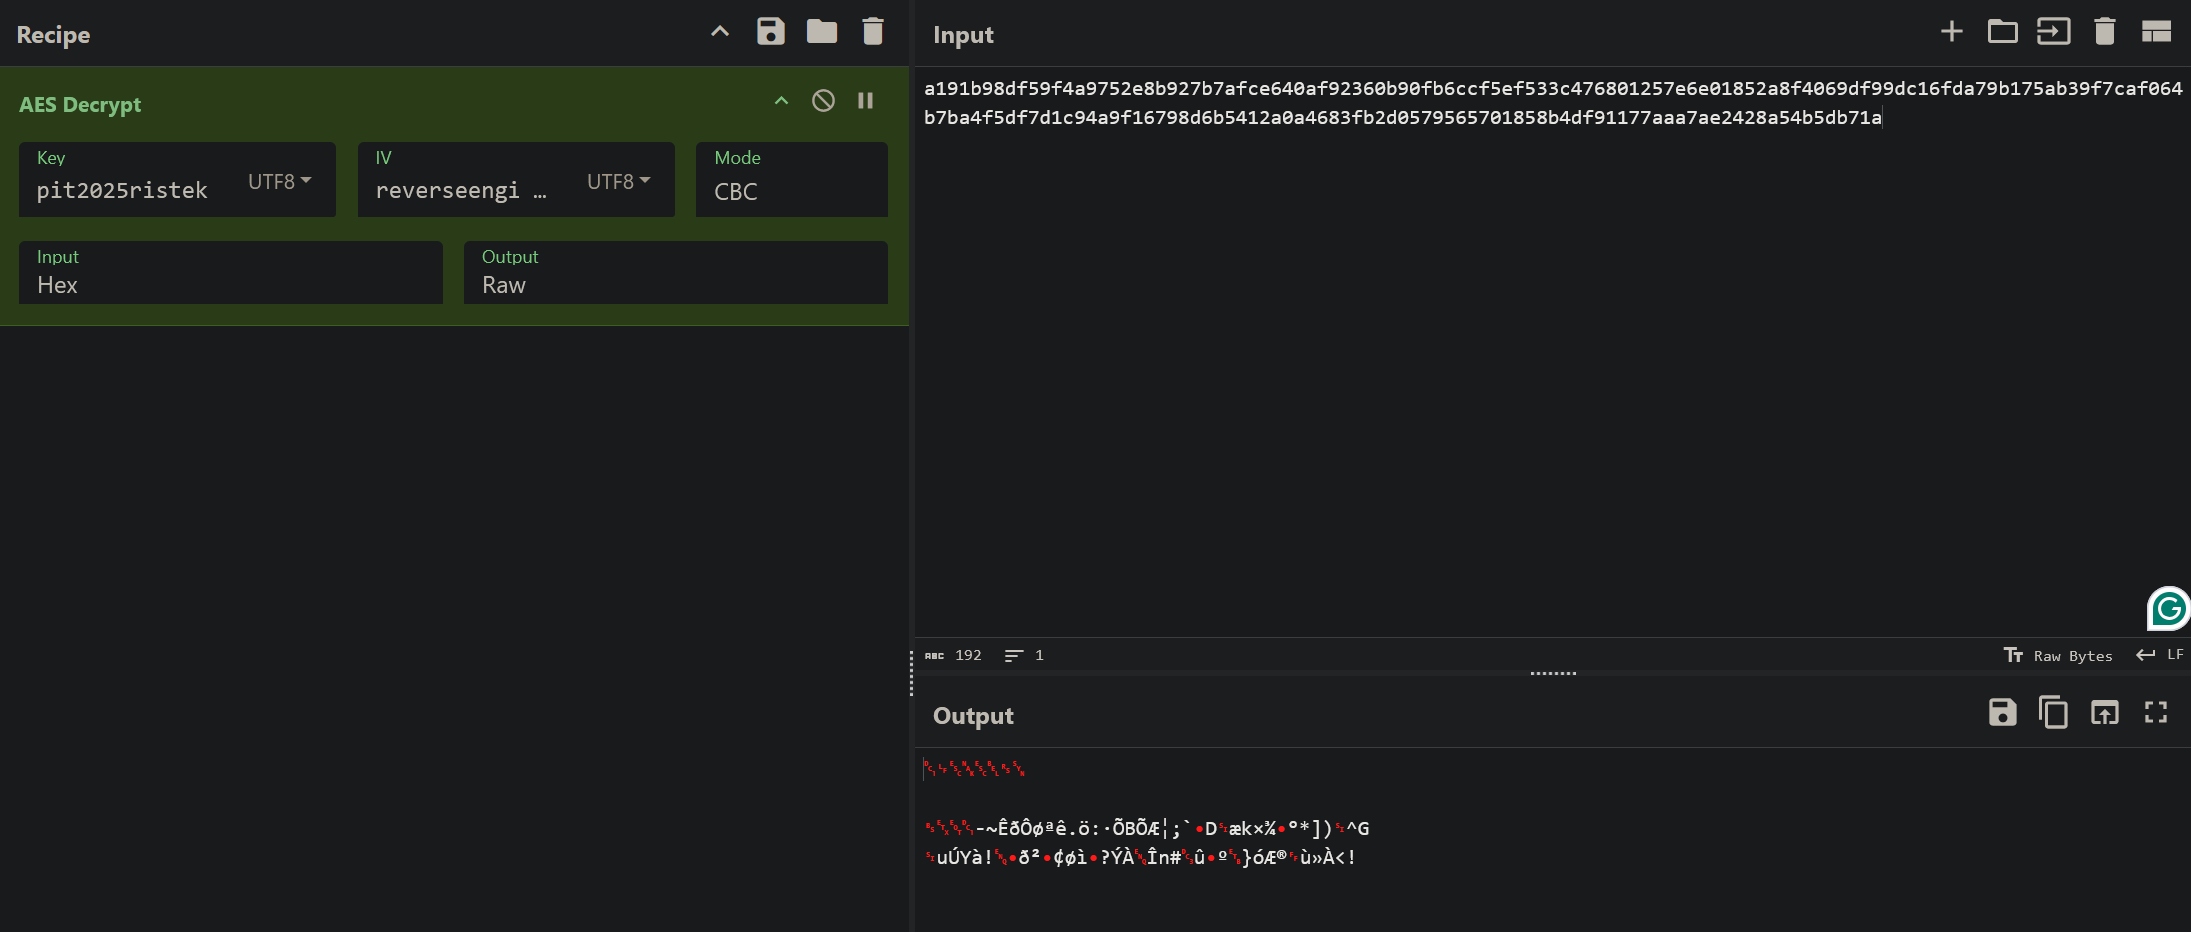Open the Mode dropdown showing CBC
Image resolution: width=2191 pixels, height=932 pixels.
[790, 192]
